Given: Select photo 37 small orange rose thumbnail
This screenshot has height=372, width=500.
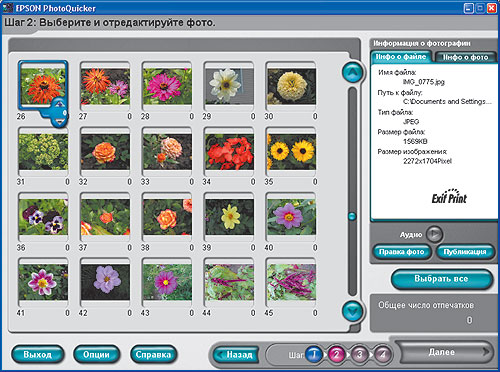Looking at the screenshot, I should (x=105, y=217).
